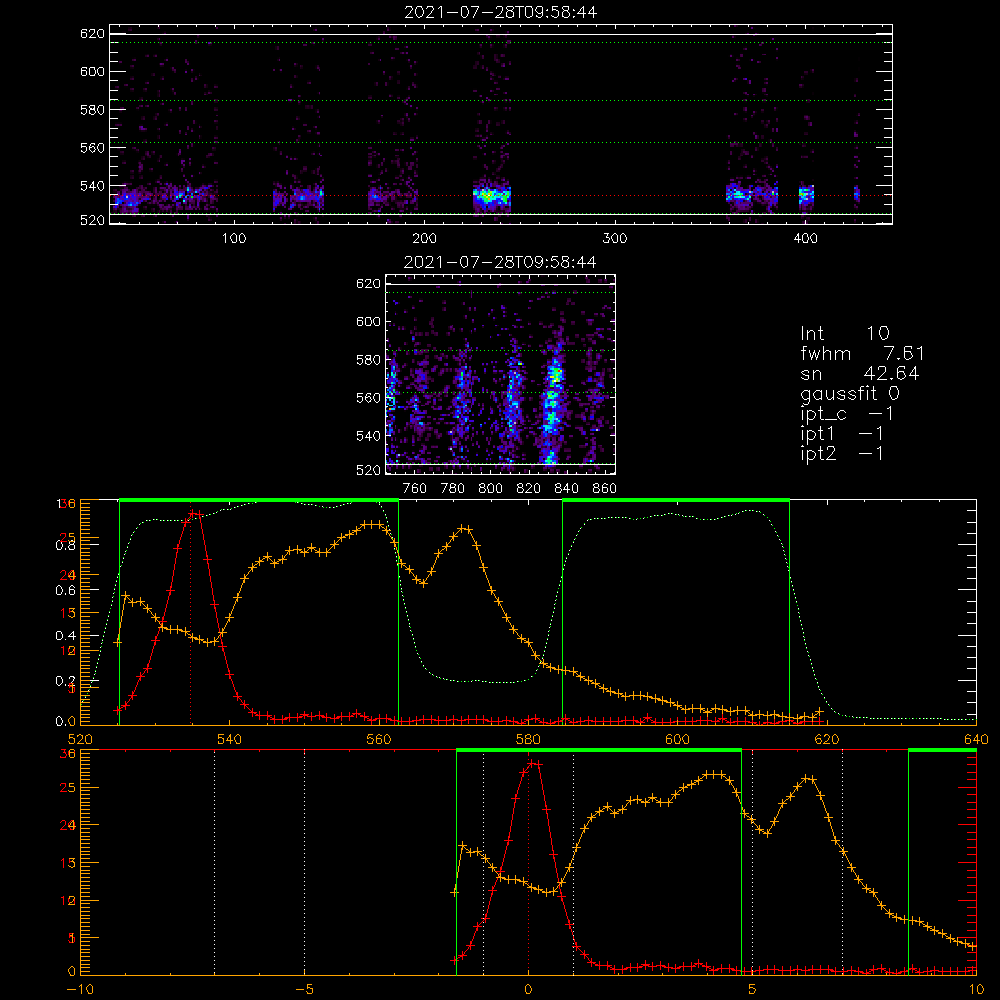This screenshot has height=1000, width=1000.
Task: Click the '820' x-axis label of middle spectrogram
Action: coord(529,489)
